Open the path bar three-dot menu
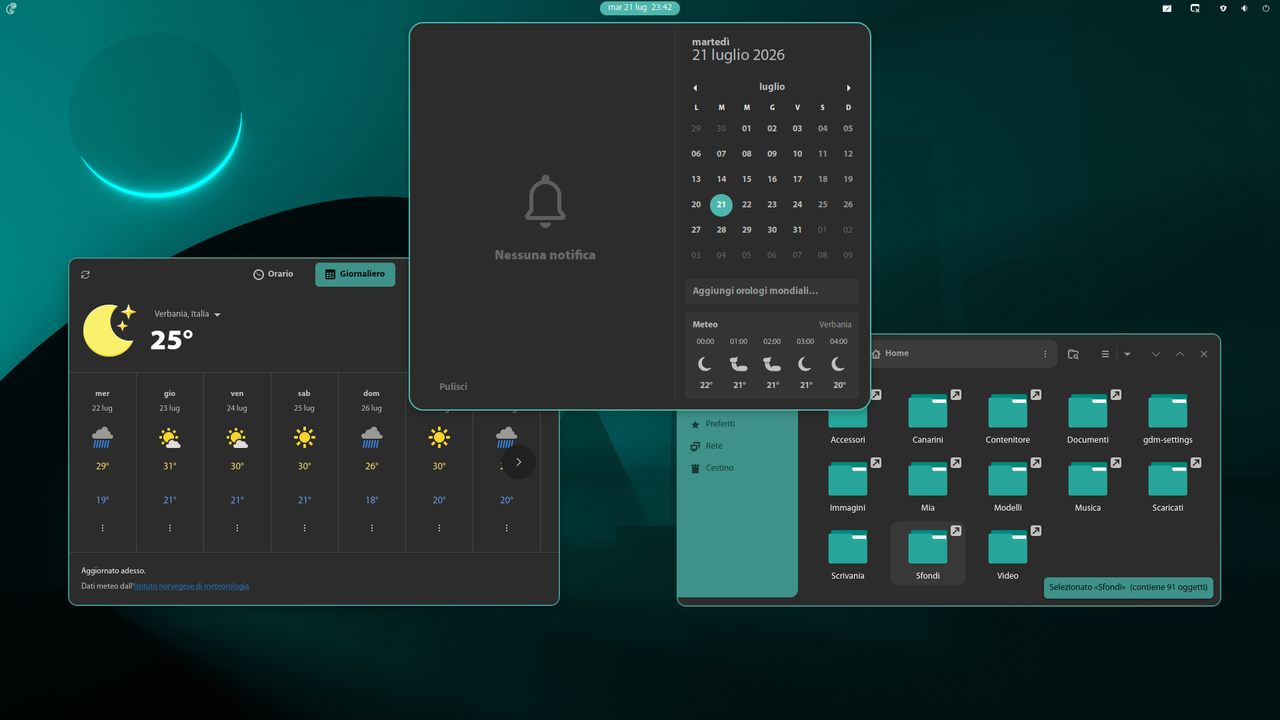 point(1046,354)
